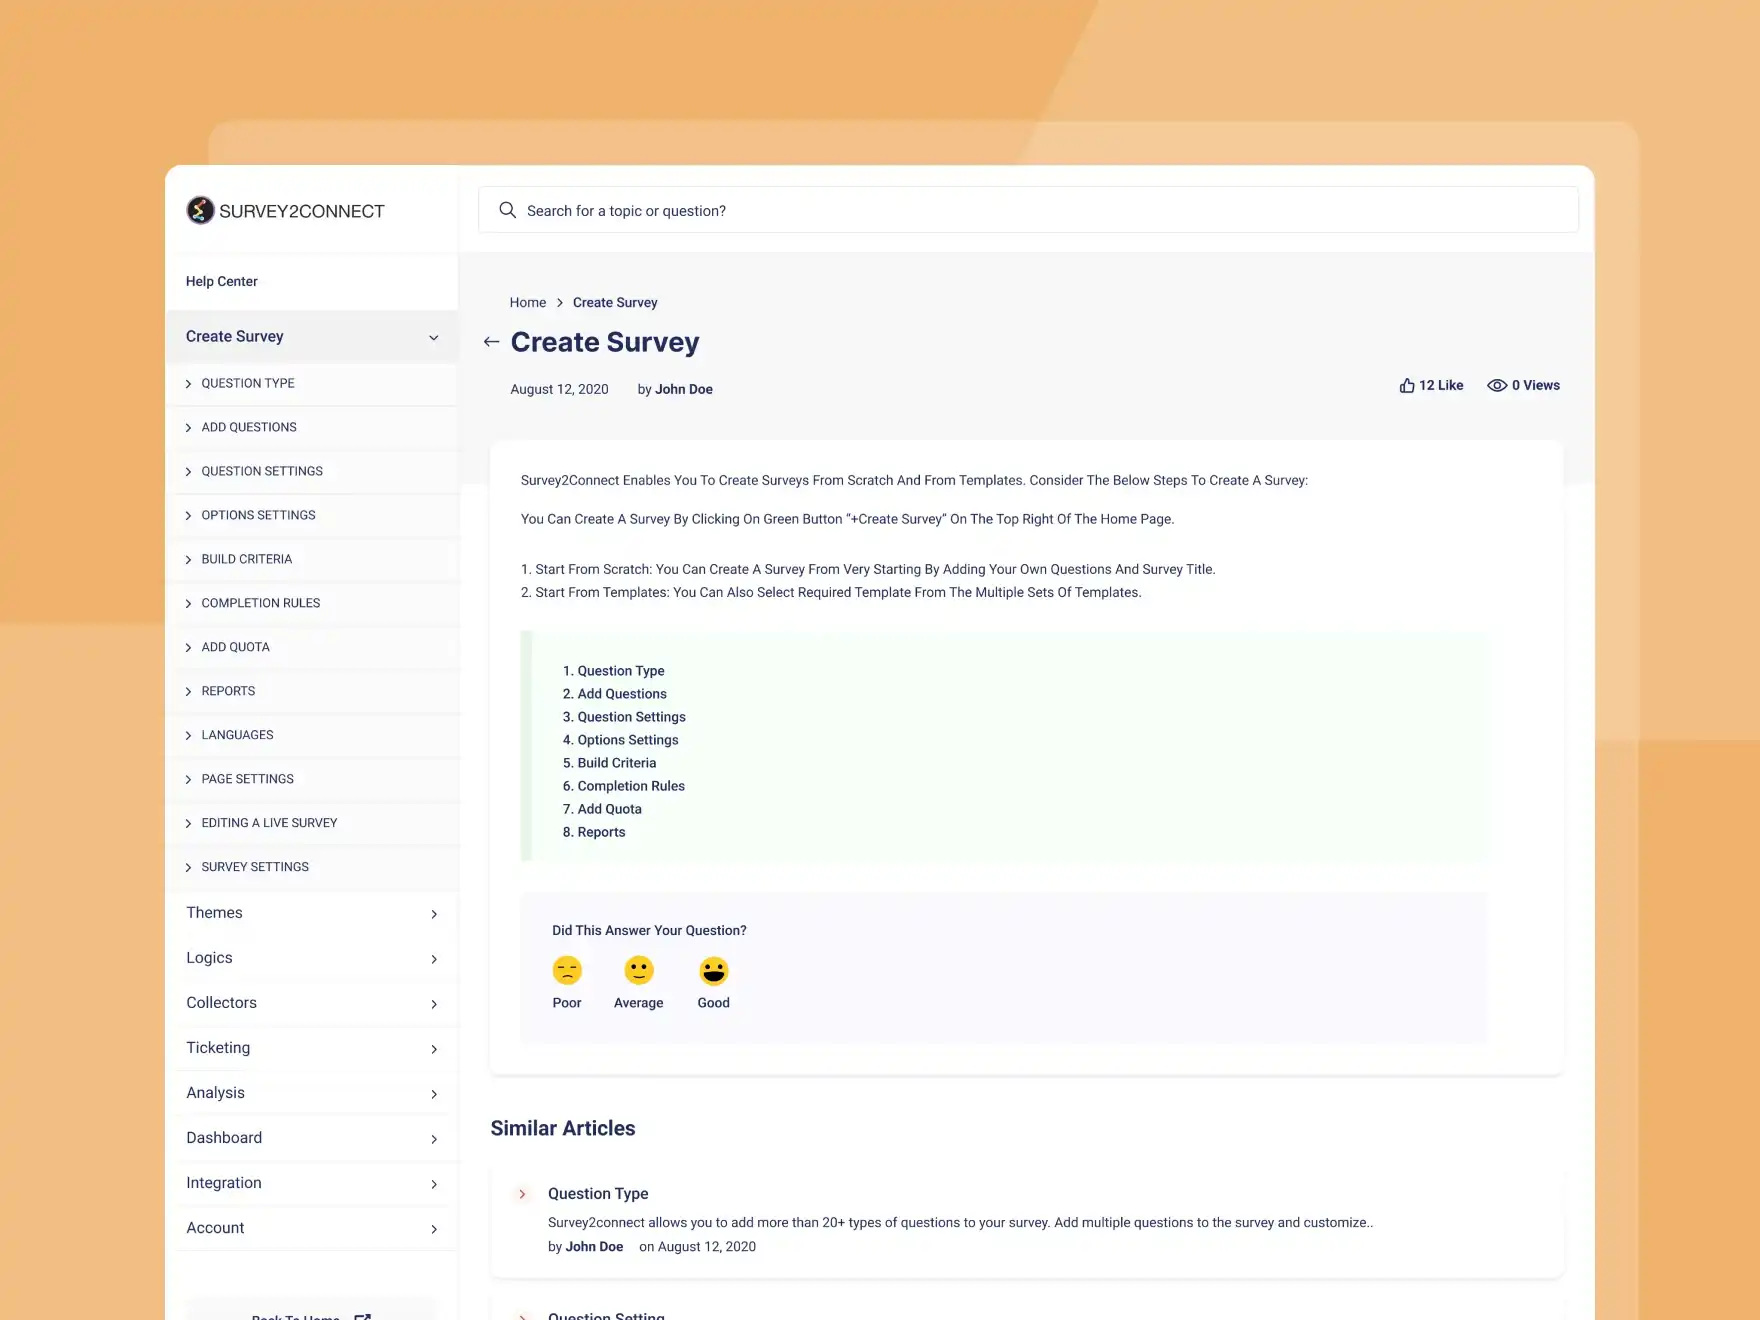The height and width of the screenshot is (1320, 1760).
Task: Open 'Options Settings' list link in article
Action: (628, 740)
